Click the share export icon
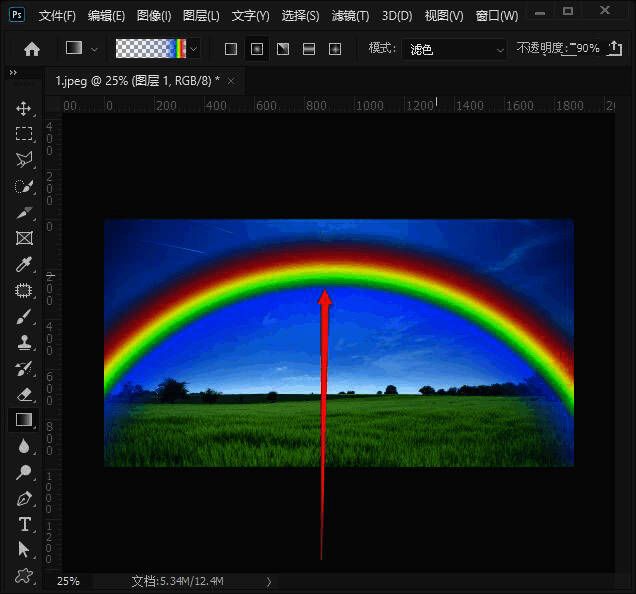 tap(615, 48)
